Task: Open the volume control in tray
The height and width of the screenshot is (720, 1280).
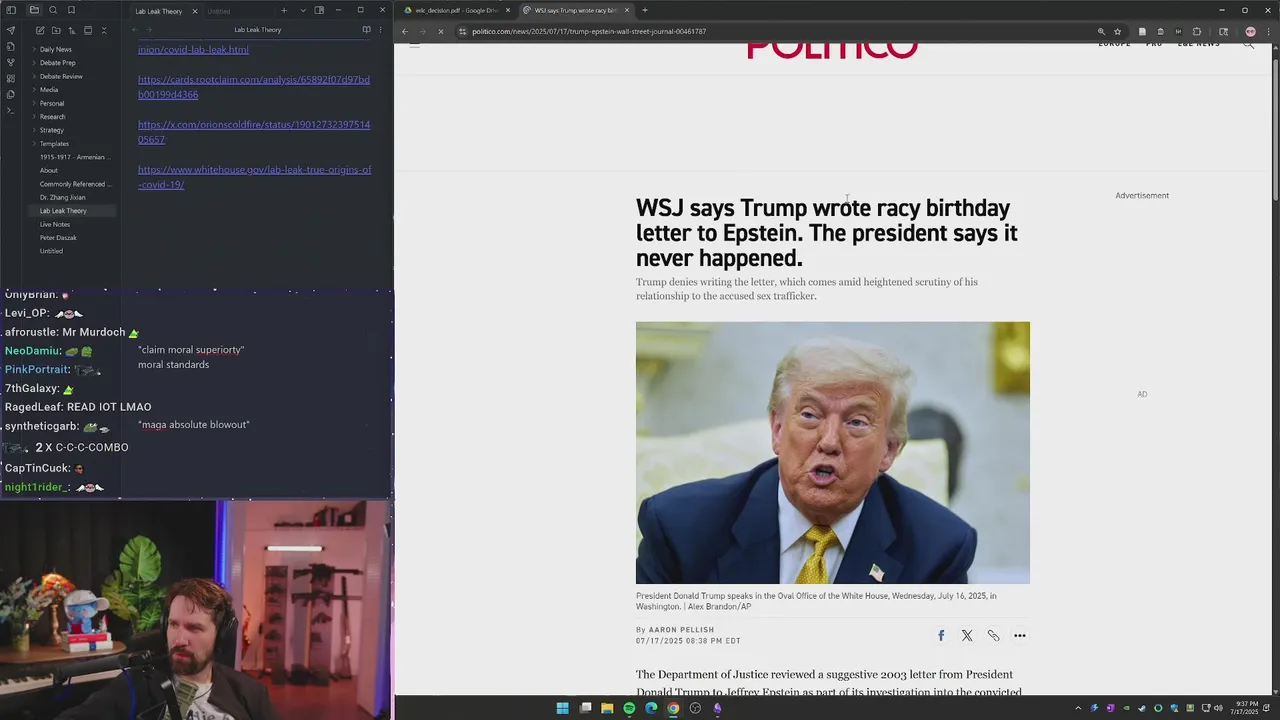Action: click(x=1218, y=708)
